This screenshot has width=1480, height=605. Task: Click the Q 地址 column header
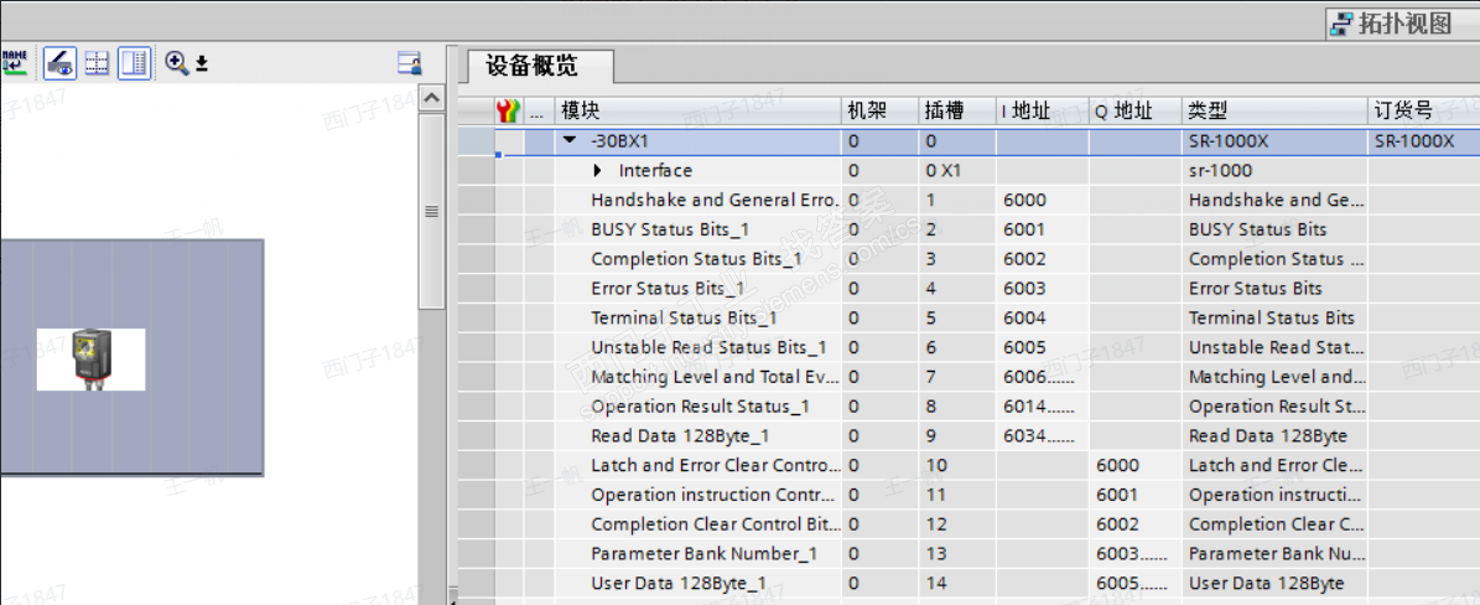1135,111
